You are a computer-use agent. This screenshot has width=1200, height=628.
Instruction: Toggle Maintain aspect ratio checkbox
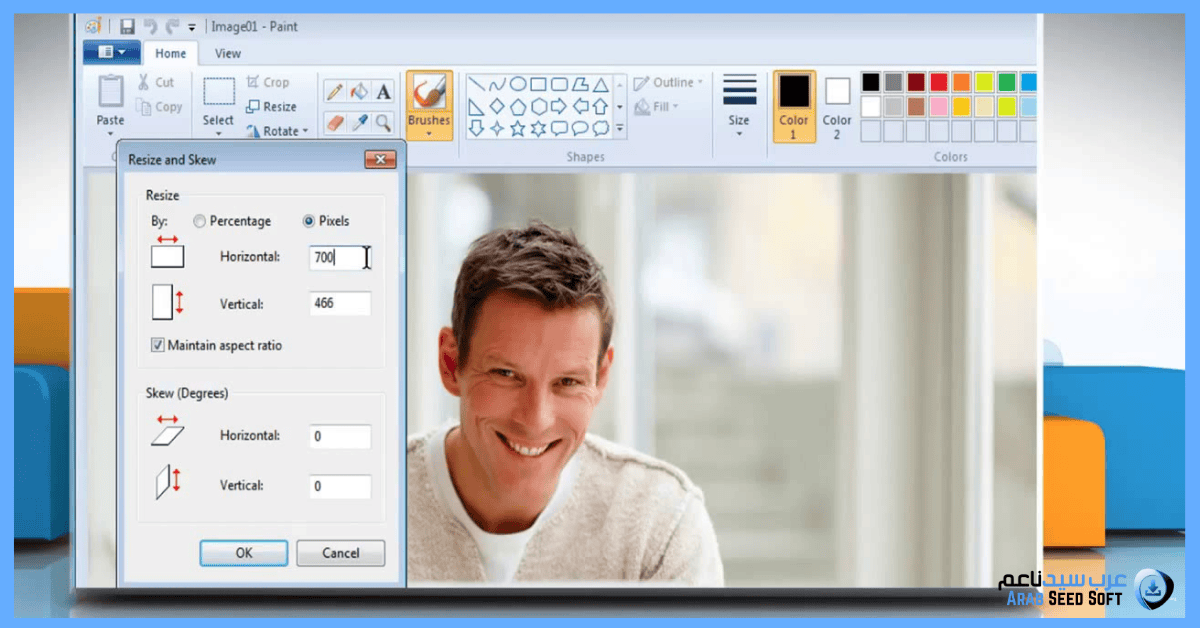click(157, 345)
